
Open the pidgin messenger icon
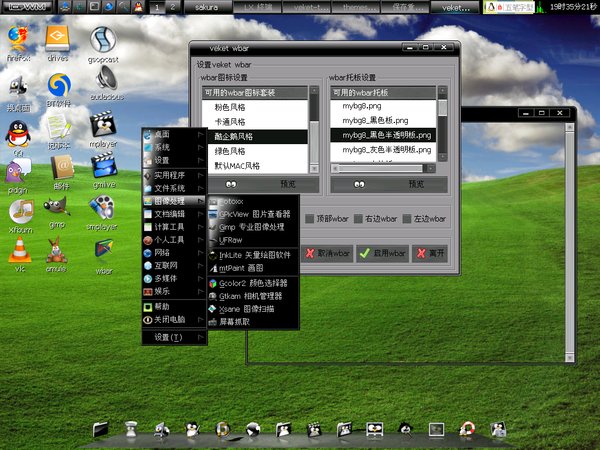(x=18, y=170)
